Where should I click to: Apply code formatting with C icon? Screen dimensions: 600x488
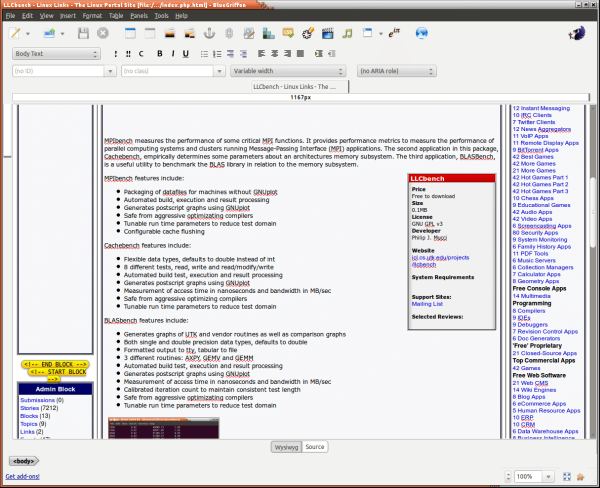pos(141,54)
